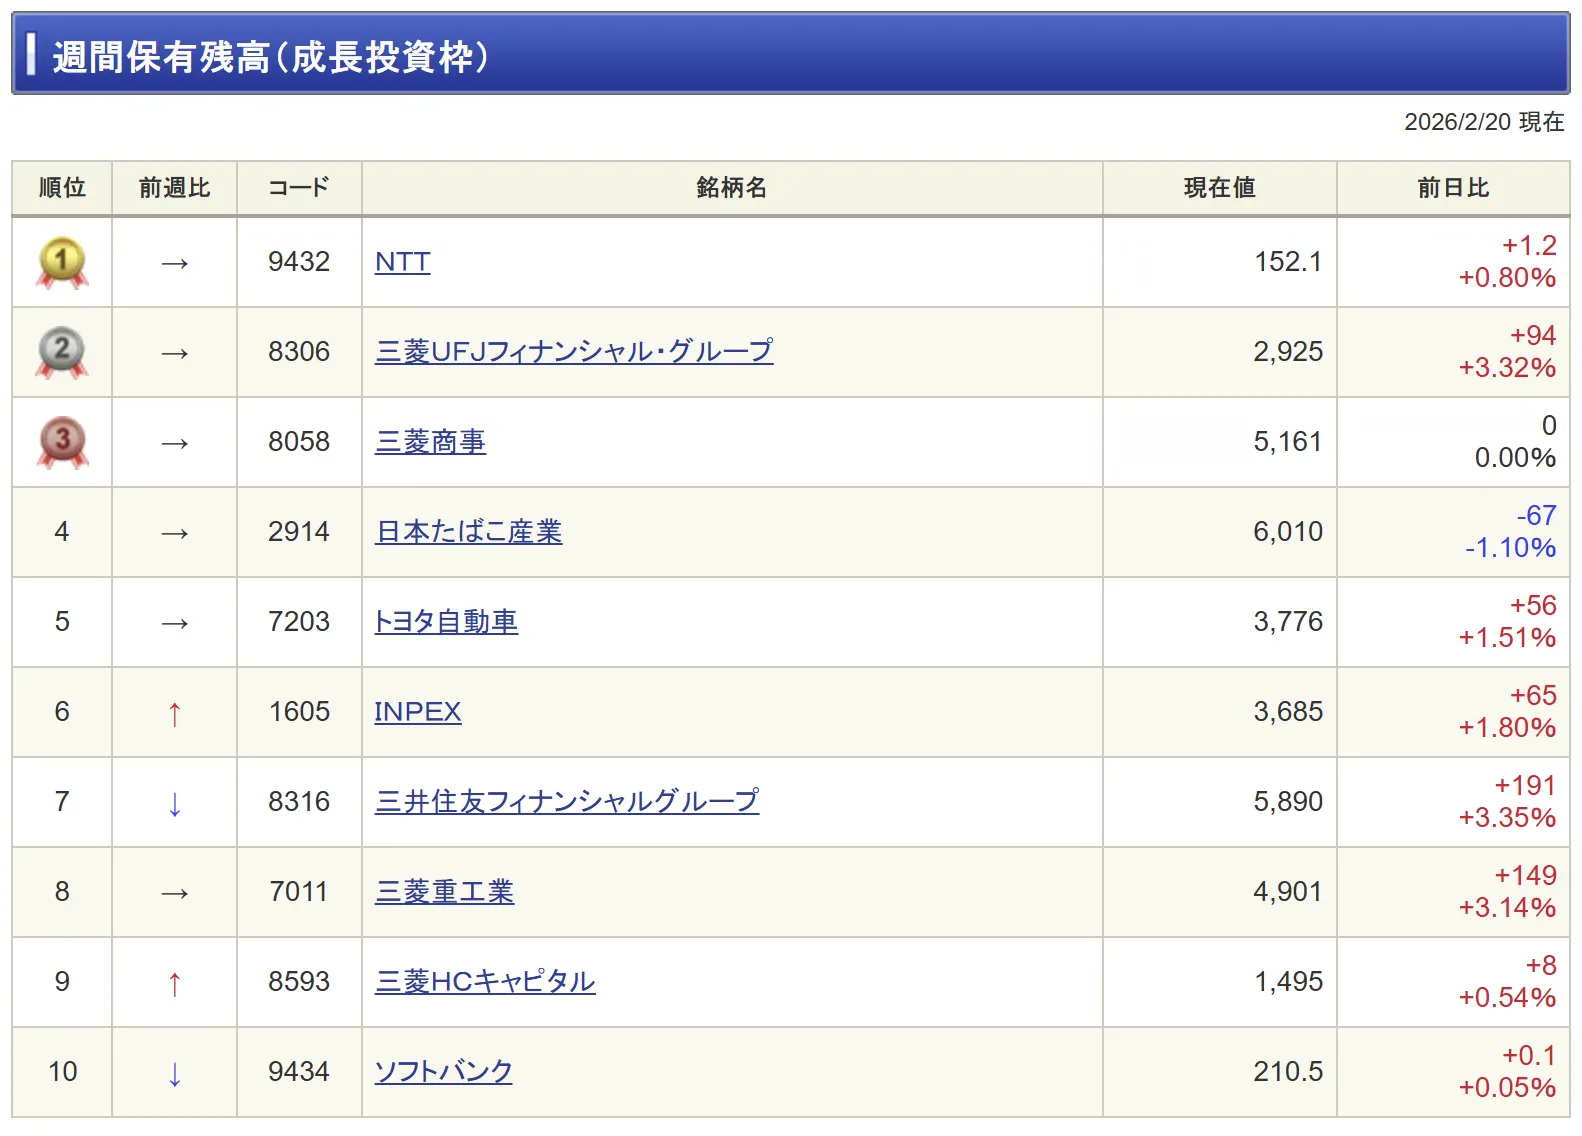Click the blue down arrow for code 8316
This screenshot has height=1136, width=1582.
point(175,803)
